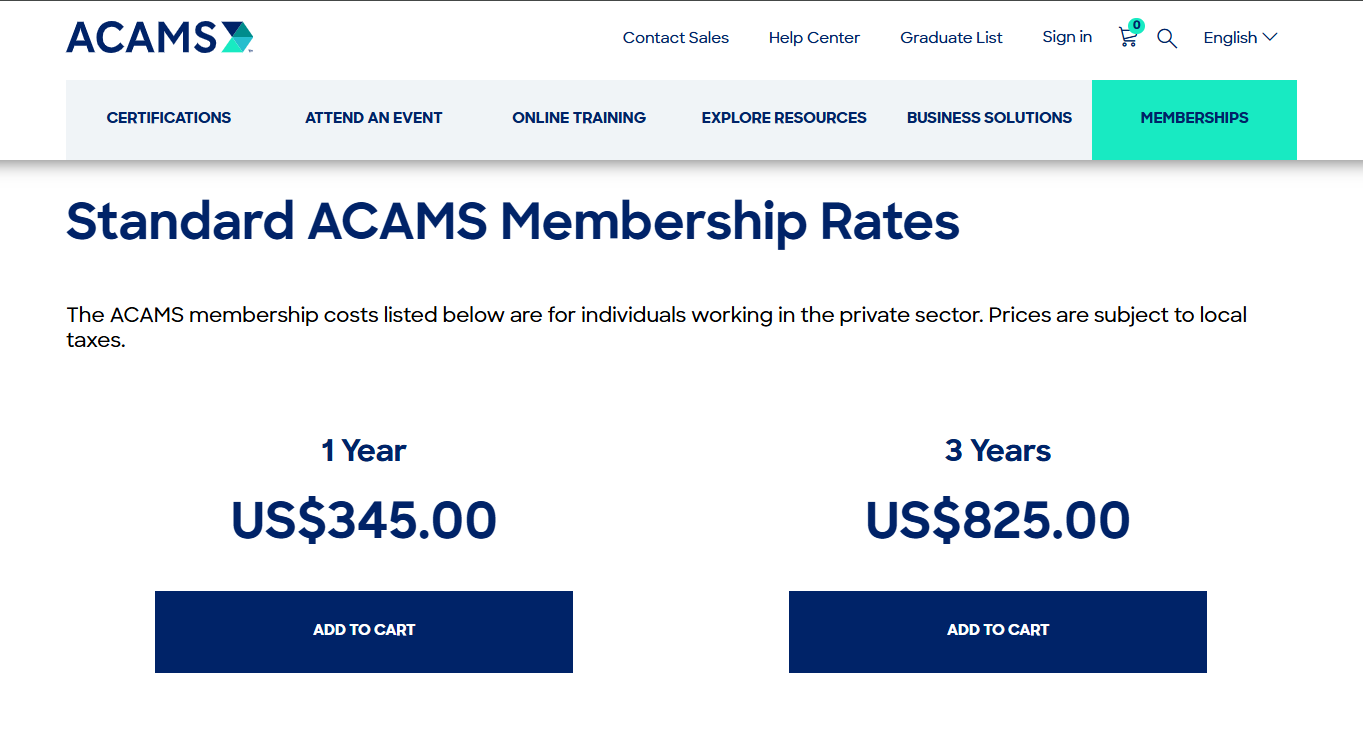Screen dimensions: 1363x743
Task: Open the CERTIFICATIONS menu
Action: coord(168,117)
